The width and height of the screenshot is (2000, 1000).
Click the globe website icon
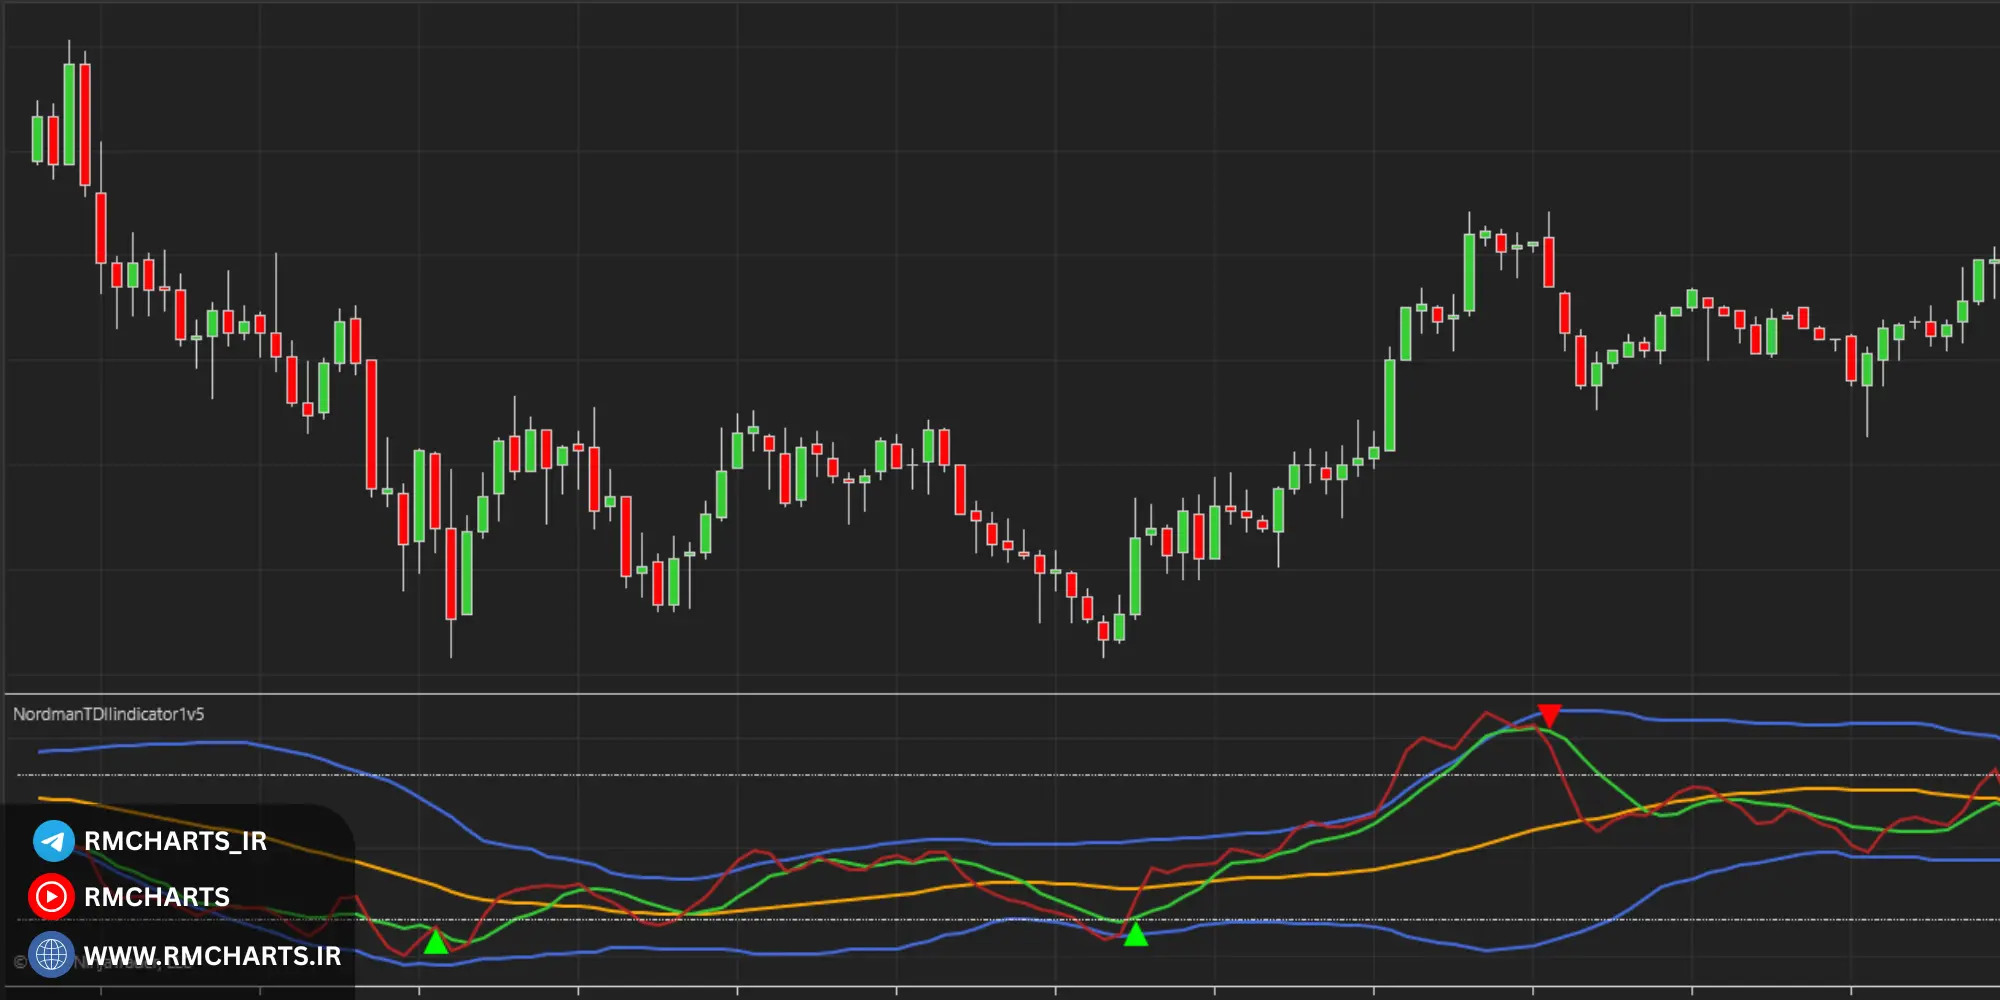point(51,955)
